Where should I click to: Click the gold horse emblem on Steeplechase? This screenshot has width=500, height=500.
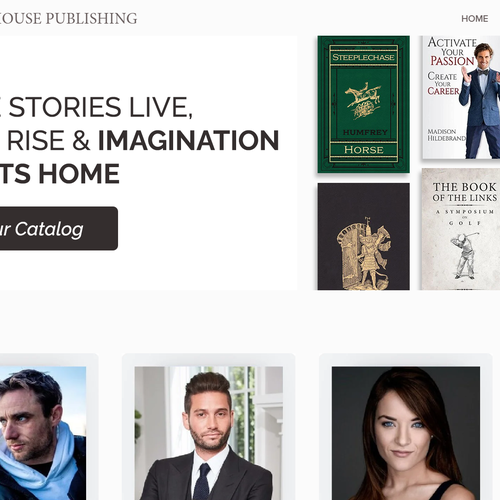point(363,99)
